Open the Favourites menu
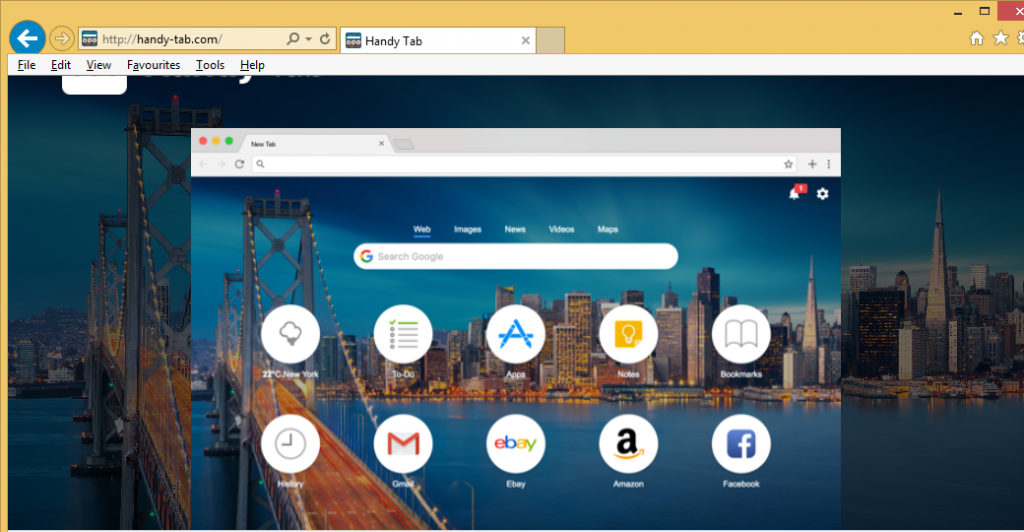 pyautogui.click(x=153, y=65)
